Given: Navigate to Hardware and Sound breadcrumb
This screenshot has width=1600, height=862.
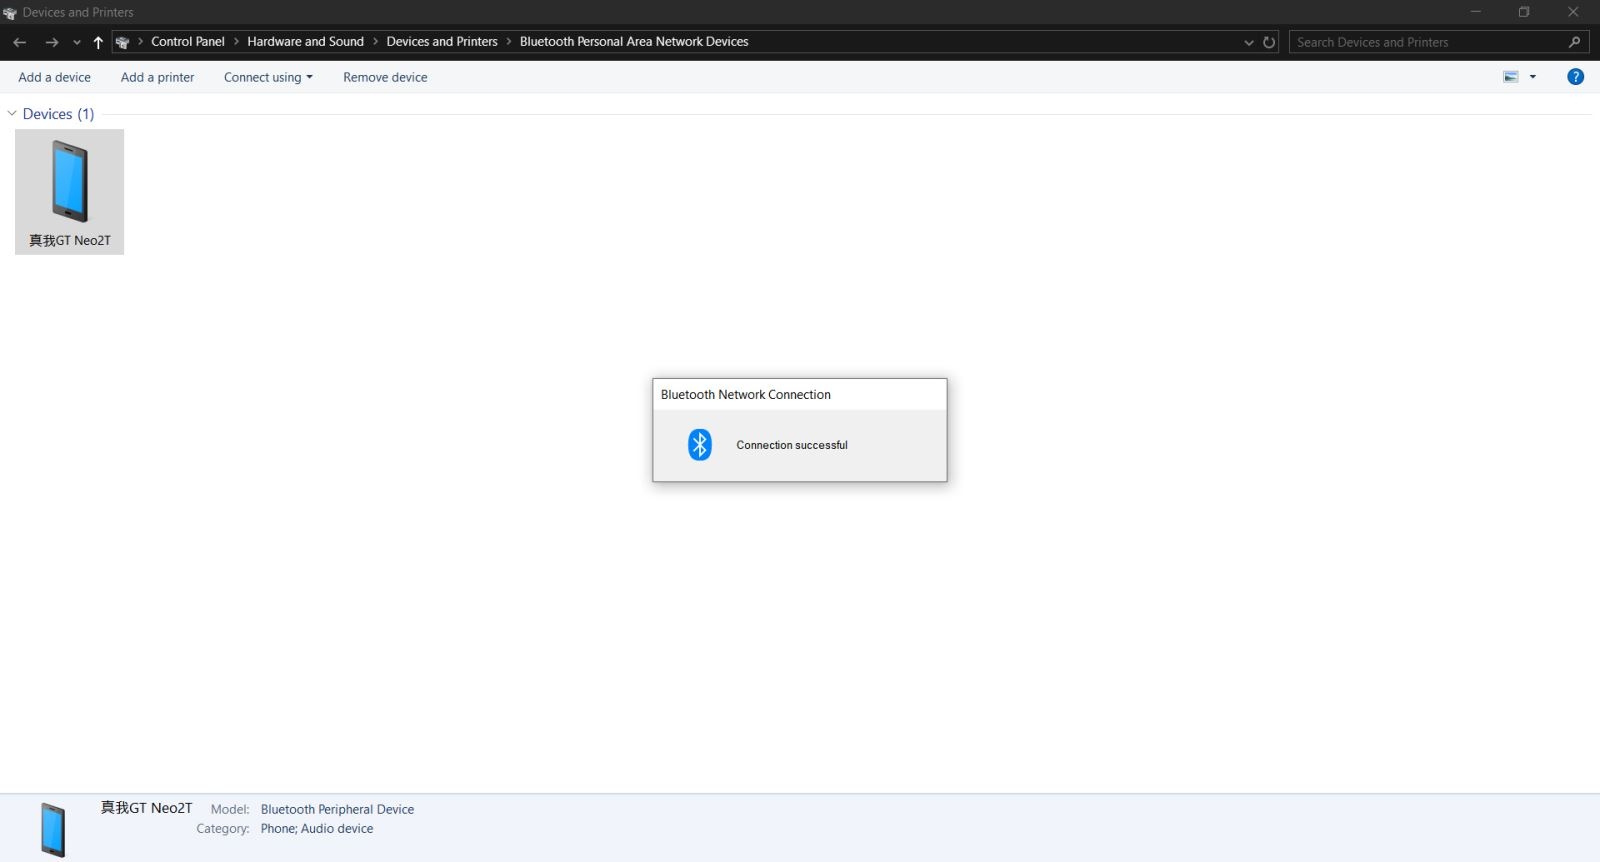Looking at the screenshot, I should pyautogui.click(x=305, y=42).
